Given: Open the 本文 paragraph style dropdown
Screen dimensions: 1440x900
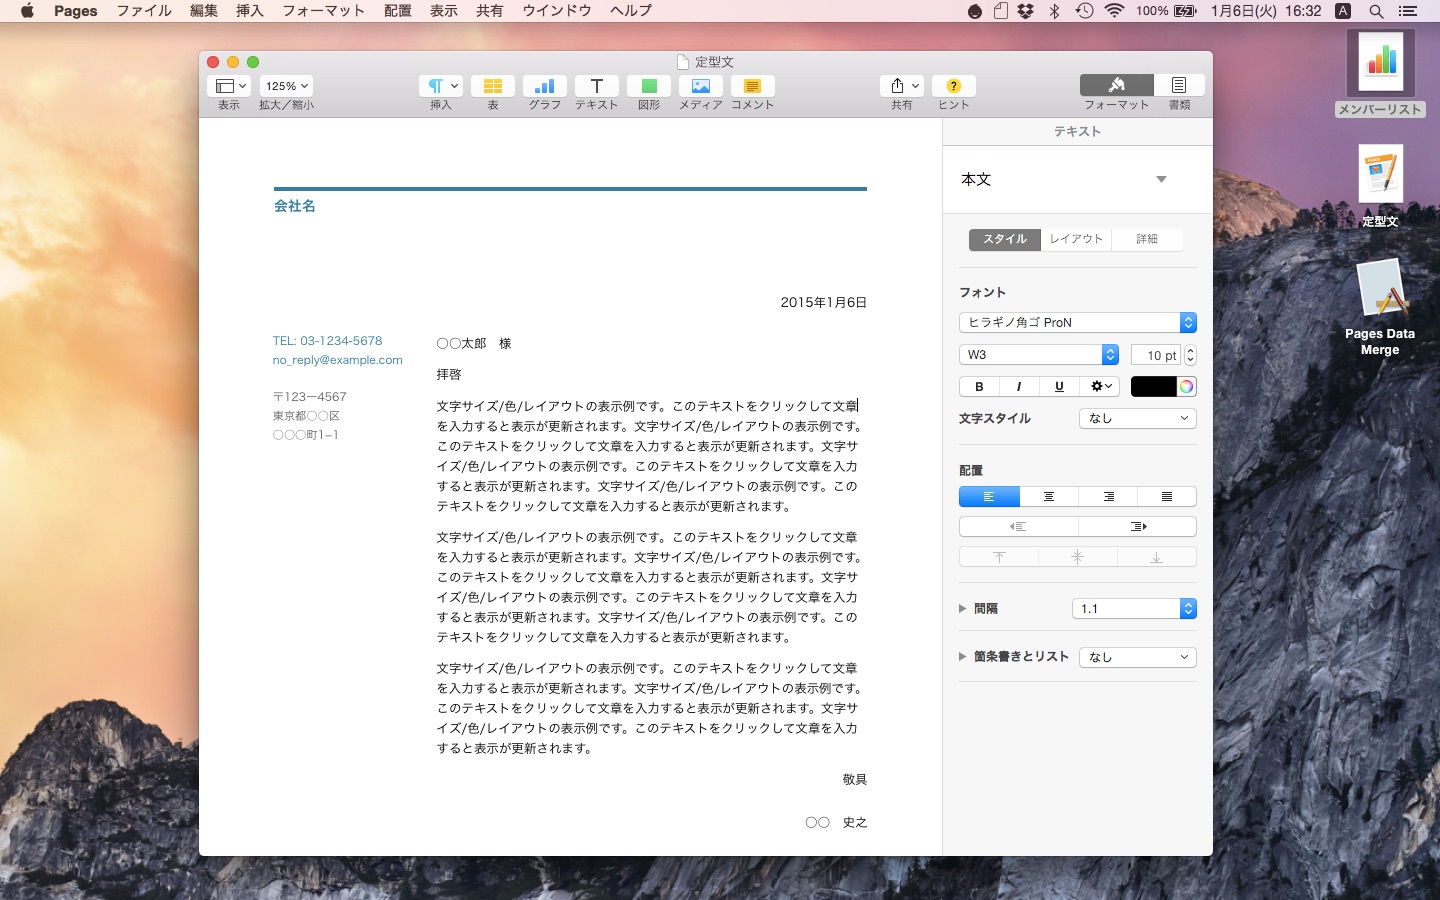Looking at the screenshot, I should [1077, 179].
